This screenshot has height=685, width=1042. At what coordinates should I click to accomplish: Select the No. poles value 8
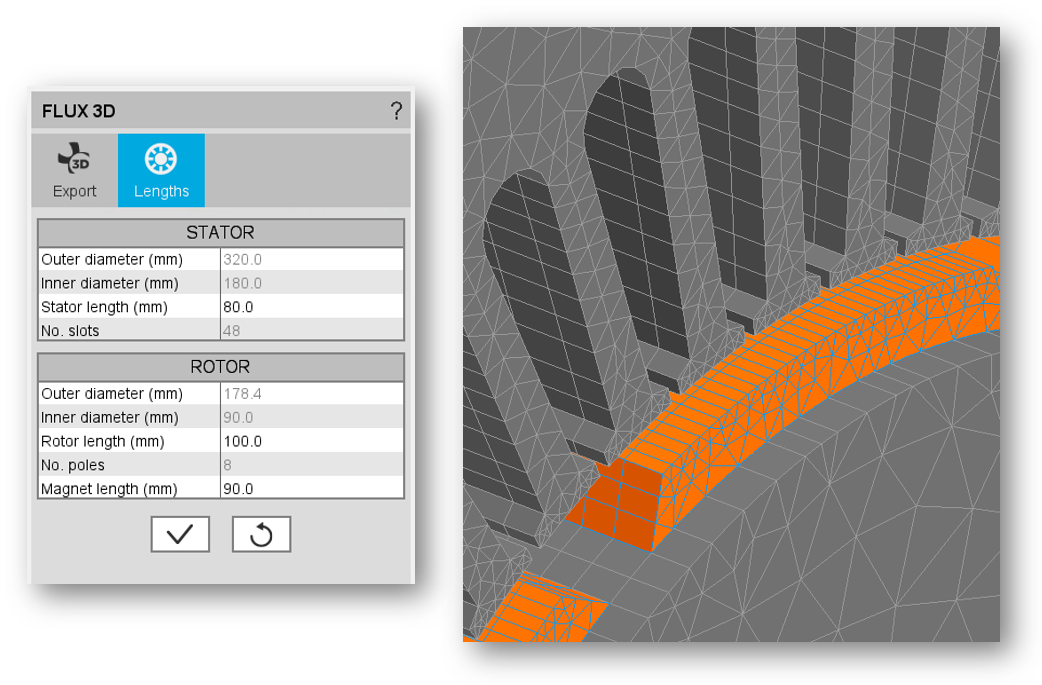(x=311, y=465)
